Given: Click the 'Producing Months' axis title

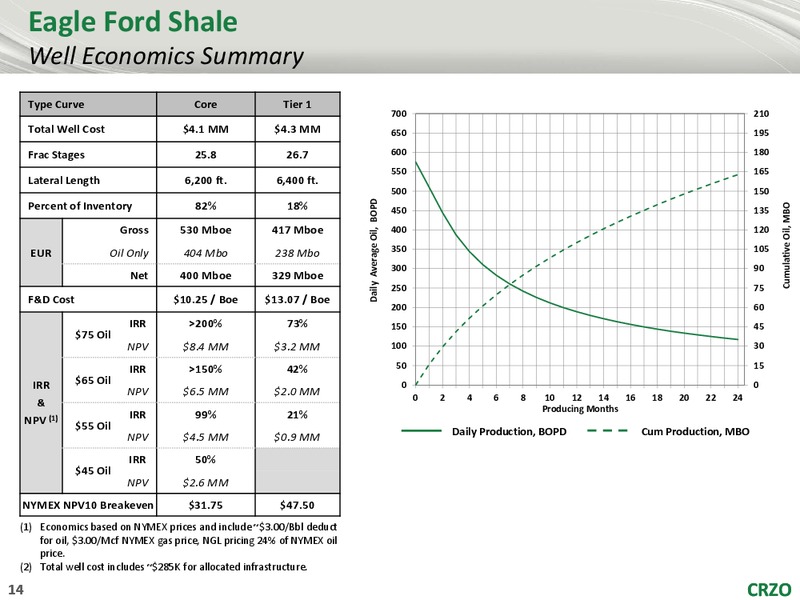Looking at the screenshot, I should coord(580,409).
